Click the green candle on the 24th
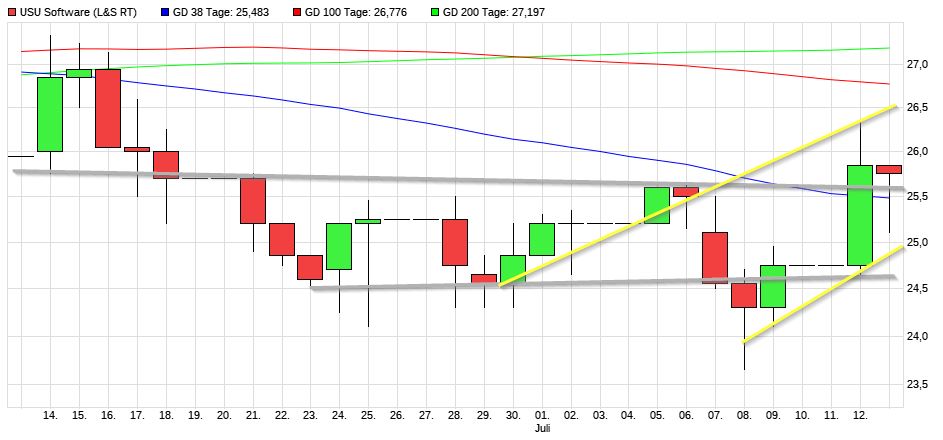 pos(339,246)
